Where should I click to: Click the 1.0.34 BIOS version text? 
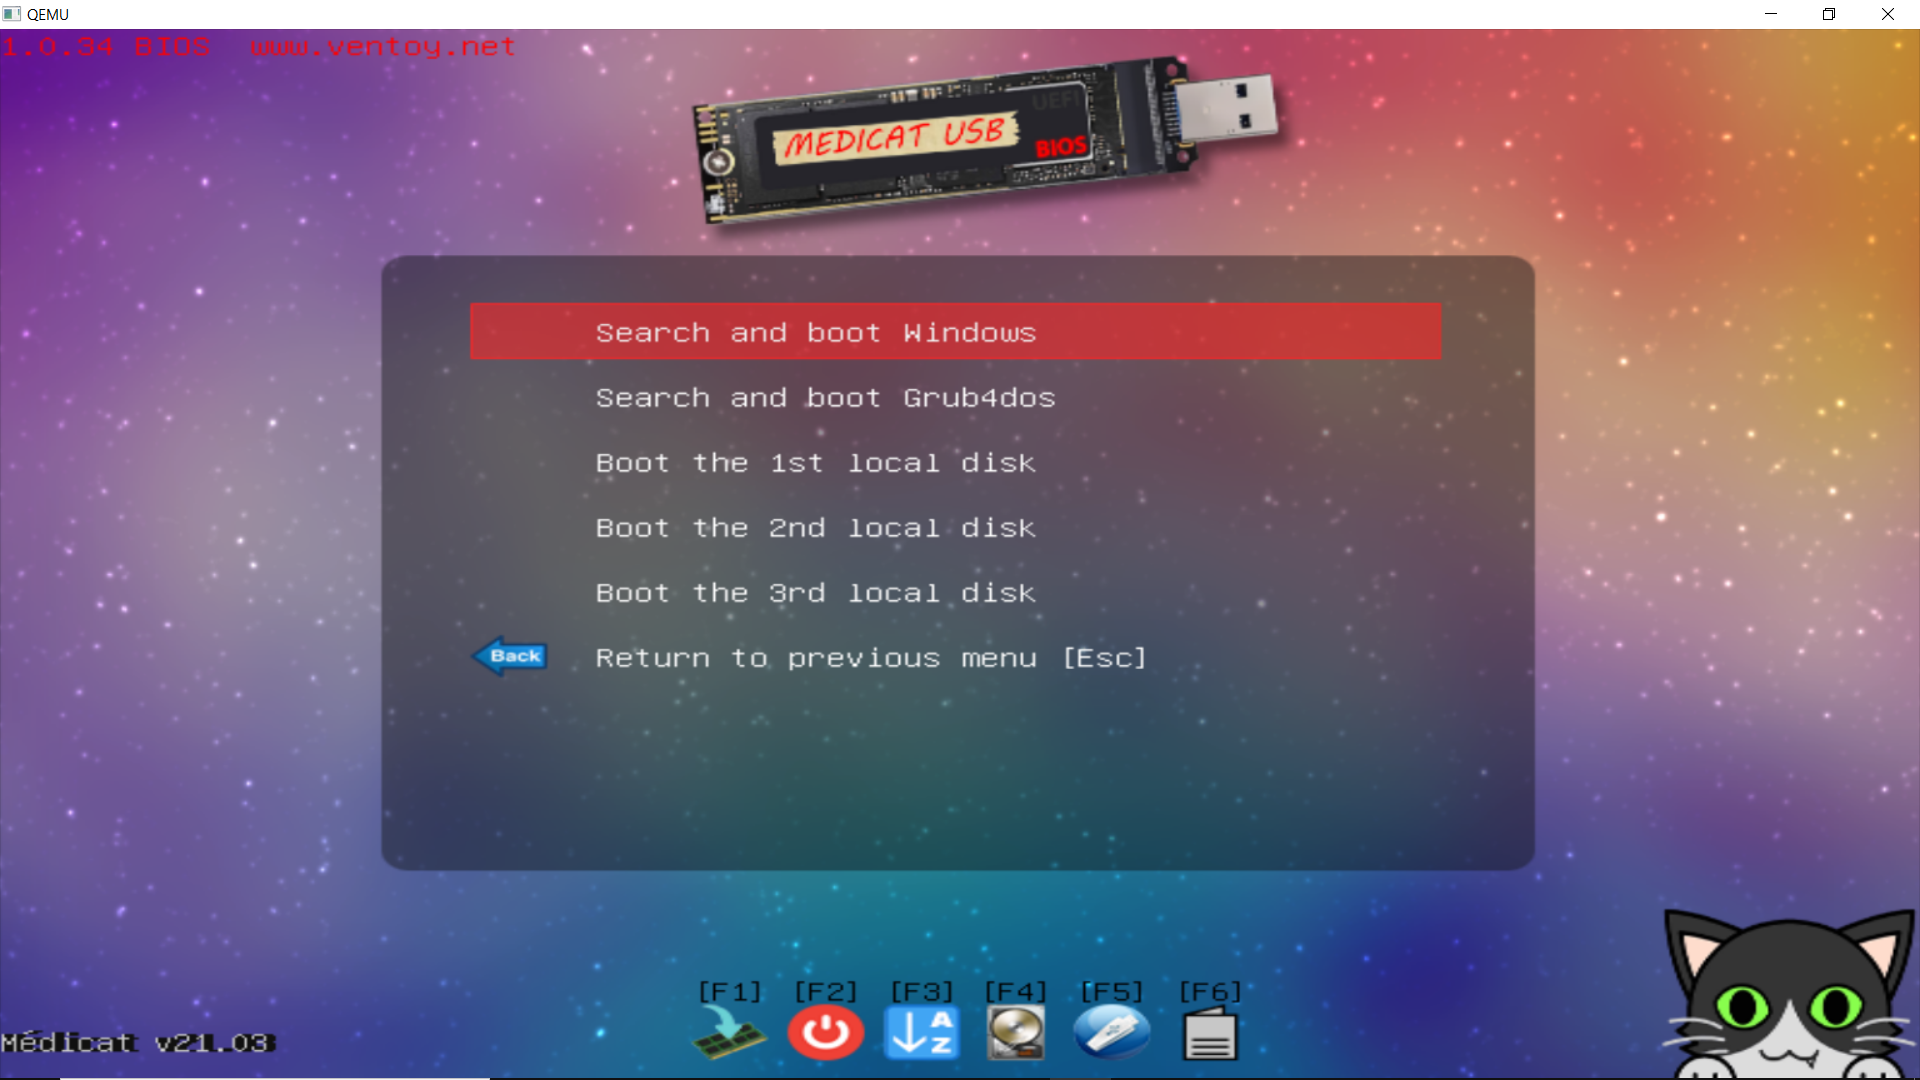coord(105,47)
